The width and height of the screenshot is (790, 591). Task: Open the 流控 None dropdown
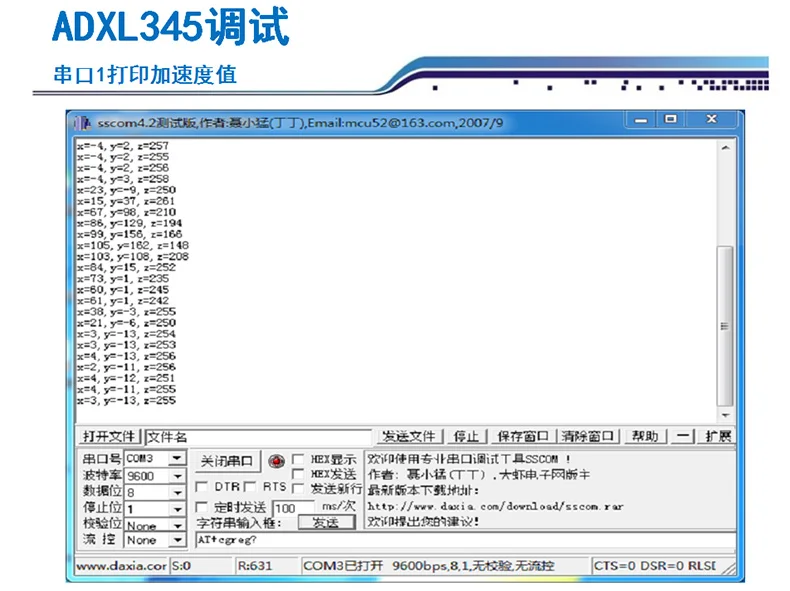pos(177,540)
